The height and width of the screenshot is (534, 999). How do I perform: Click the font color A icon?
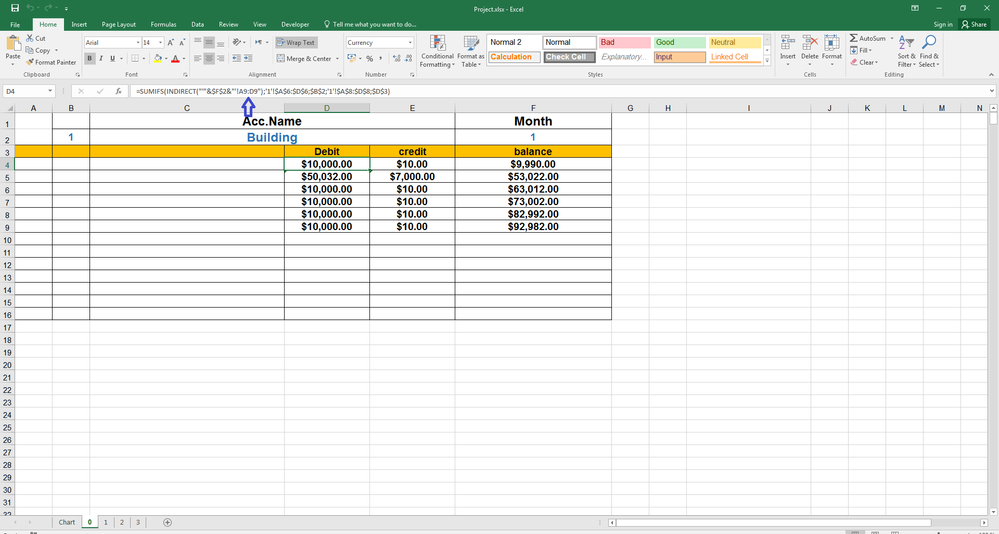(x=175, y=58)
